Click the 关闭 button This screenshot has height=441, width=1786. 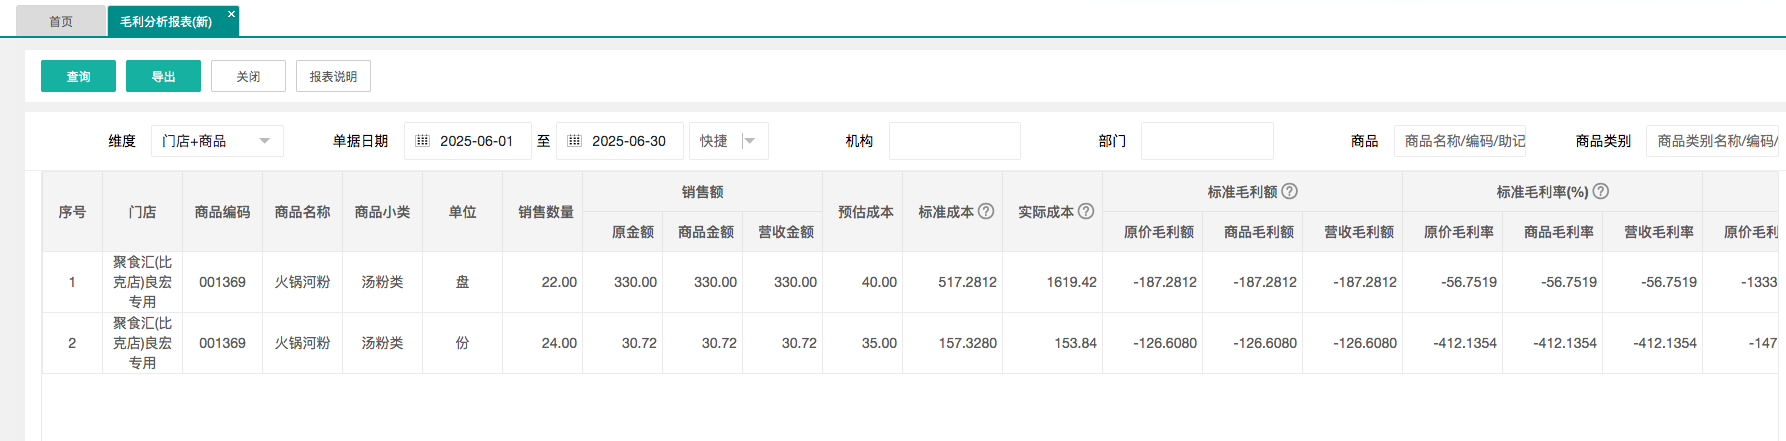point(248,76)
